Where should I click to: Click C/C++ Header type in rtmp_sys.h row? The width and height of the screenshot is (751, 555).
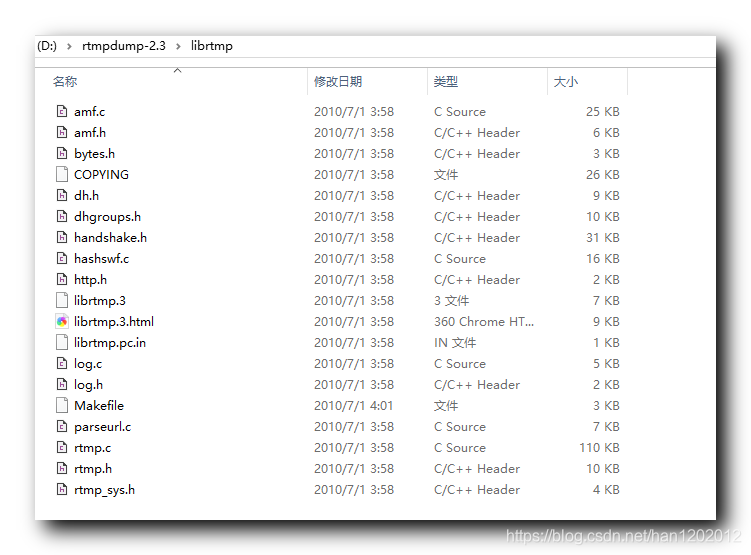coord(477,490)
